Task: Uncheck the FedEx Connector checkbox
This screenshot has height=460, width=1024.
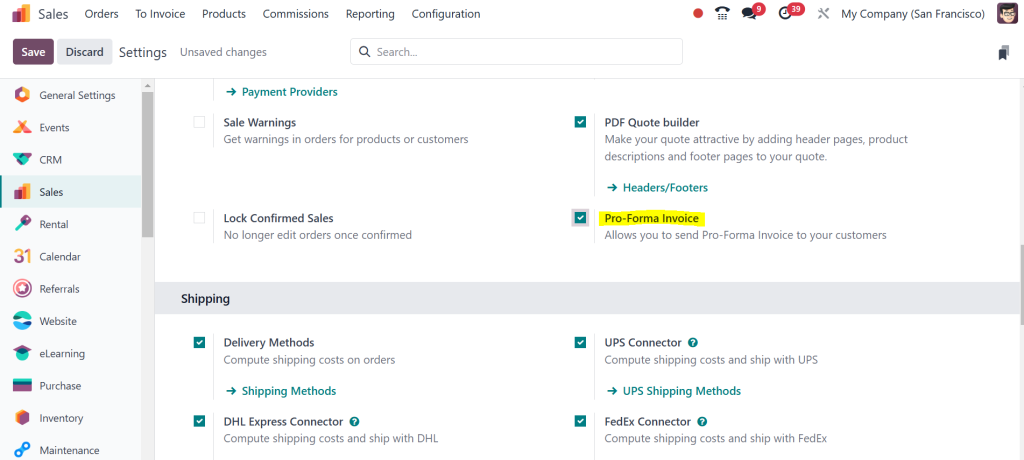Action: point(580,421)
